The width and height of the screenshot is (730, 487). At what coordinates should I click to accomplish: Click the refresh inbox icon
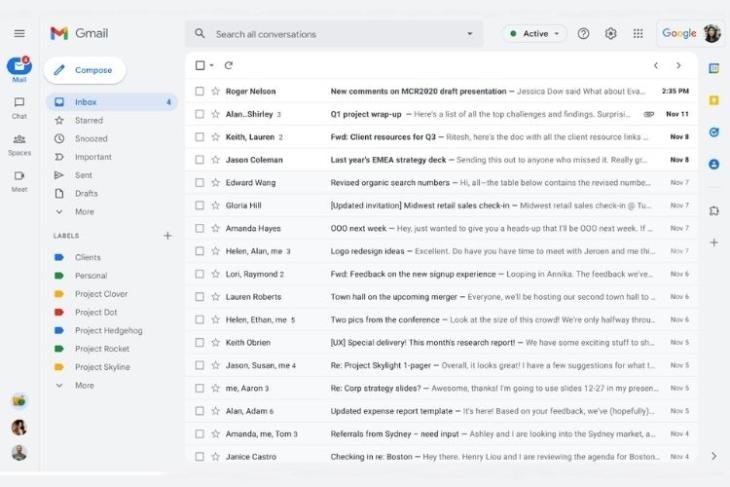228,65
